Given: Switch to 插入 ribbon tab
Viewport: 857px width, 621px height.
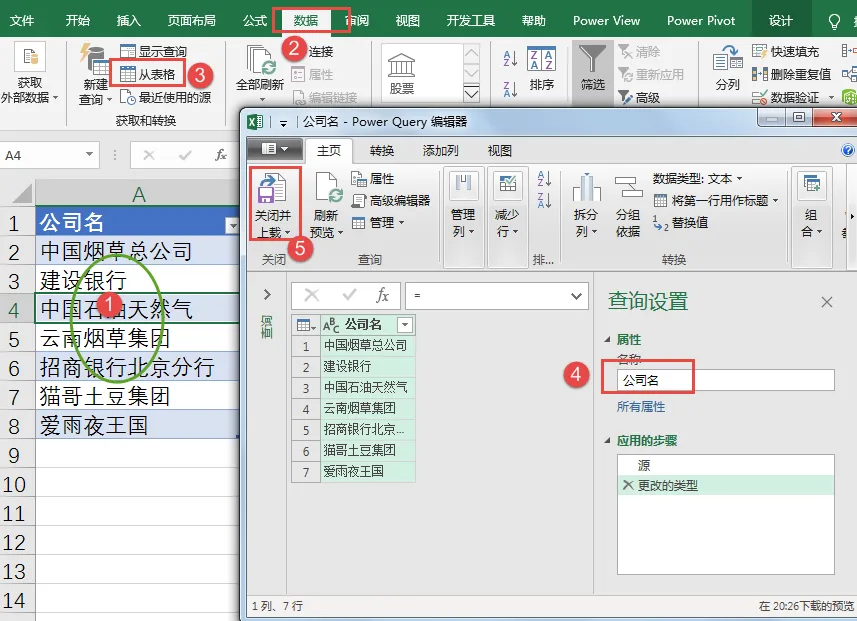Looking at the screenshot, I should [128, 21].
